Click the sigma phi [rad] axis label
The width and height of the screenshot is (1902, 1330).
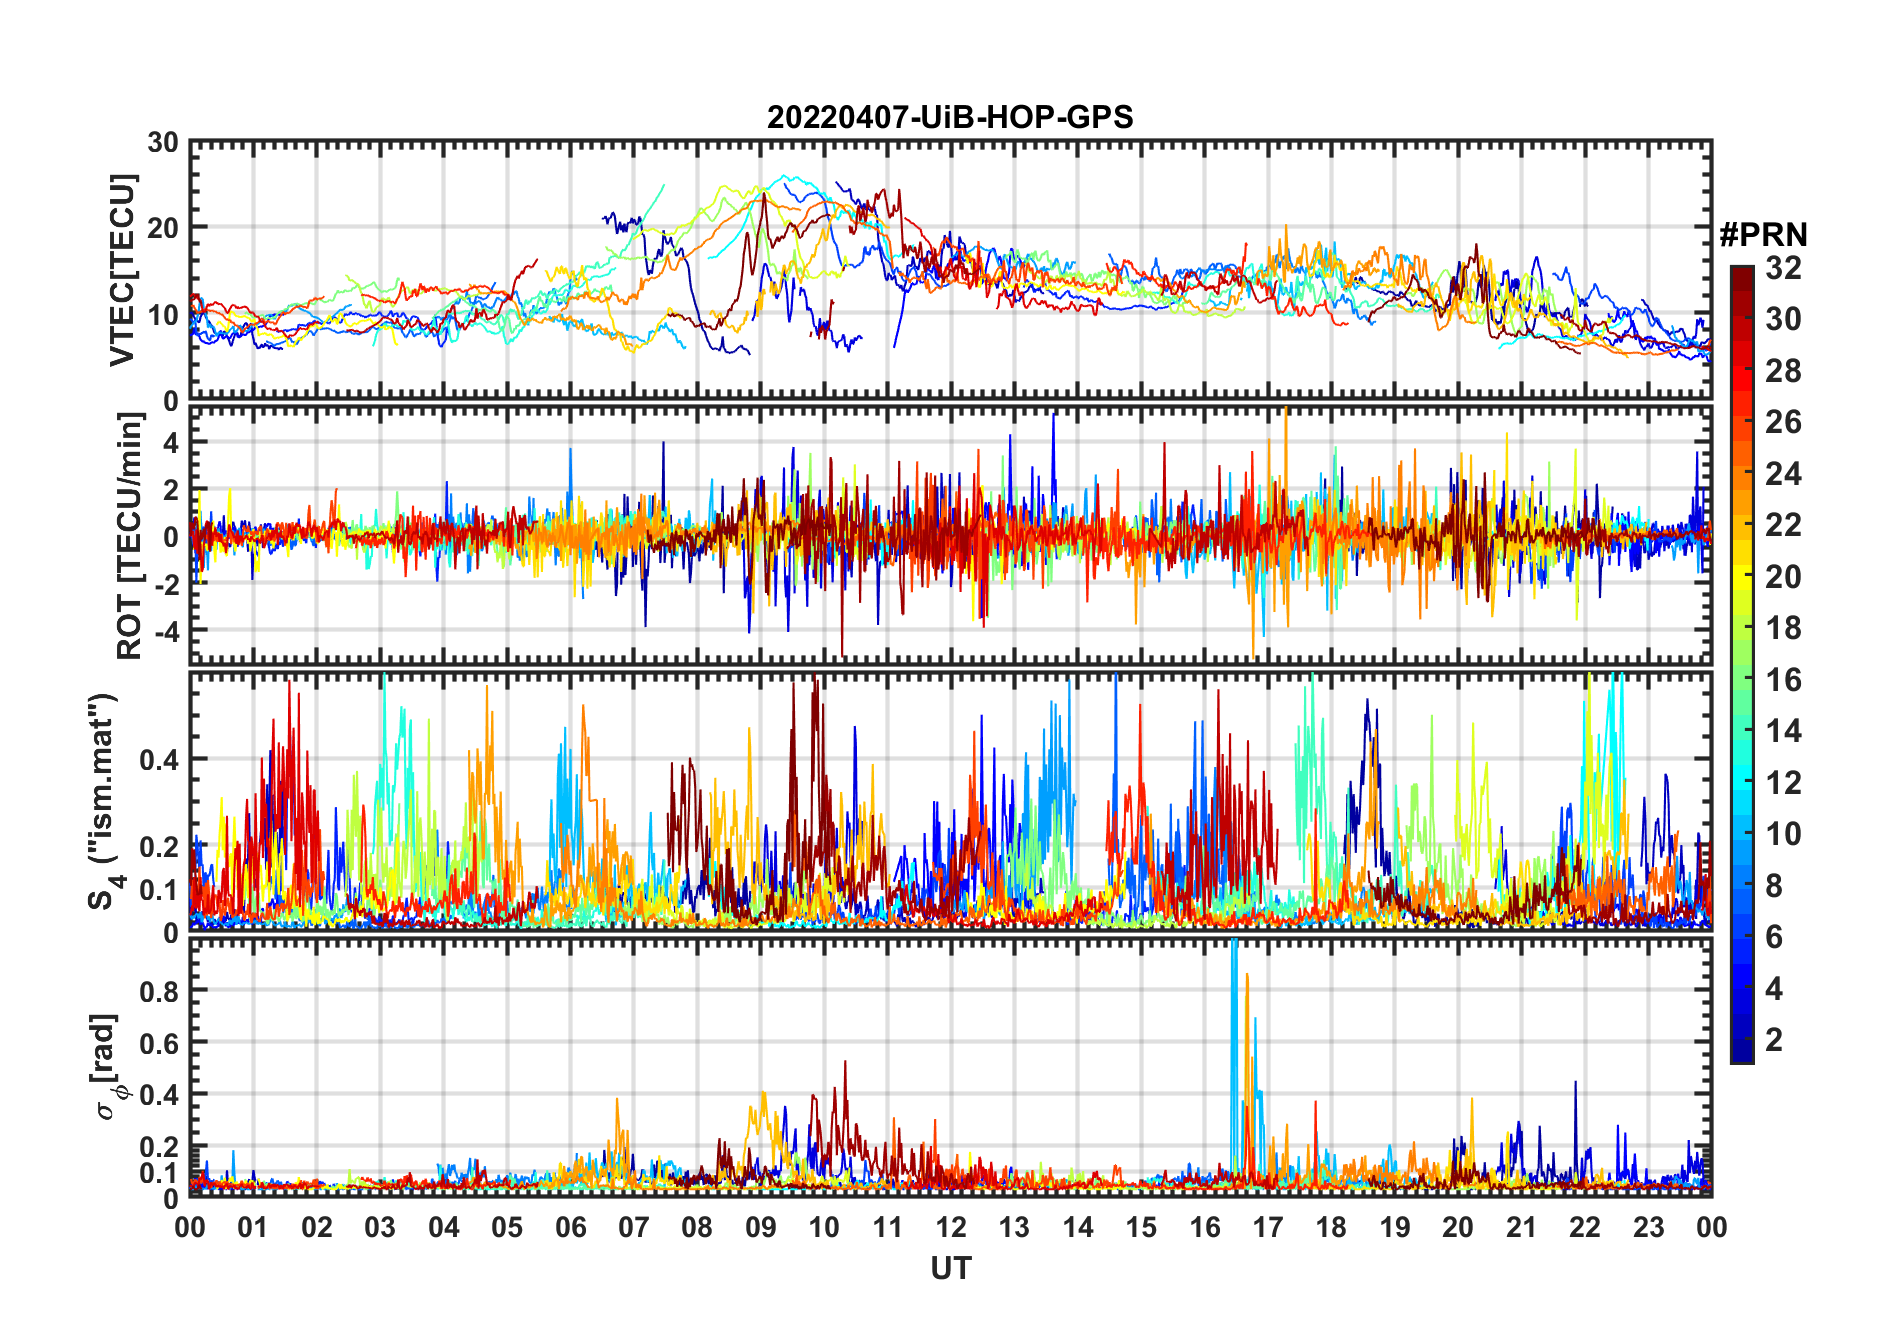(107, 1067)
